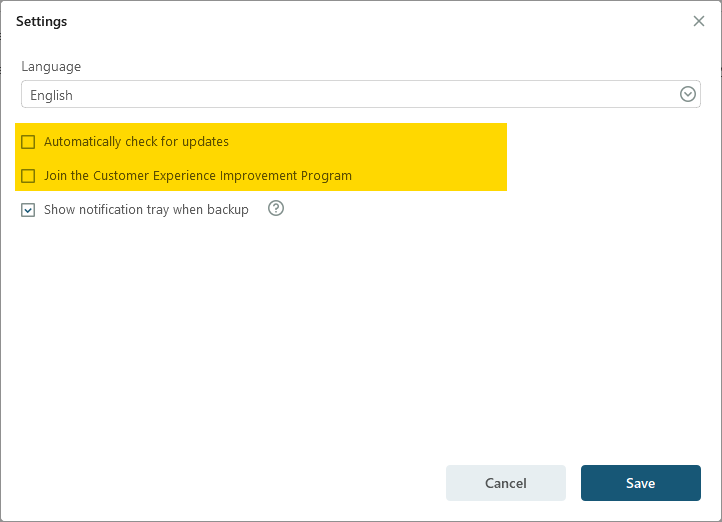Select the English value in Language combo
The image size is (722, 522).
51,95
